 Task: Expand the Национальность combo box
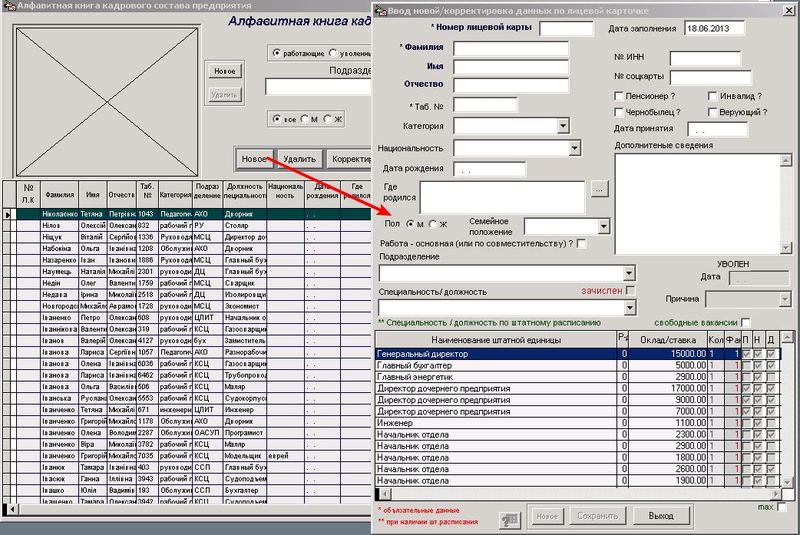pos(574,148)
